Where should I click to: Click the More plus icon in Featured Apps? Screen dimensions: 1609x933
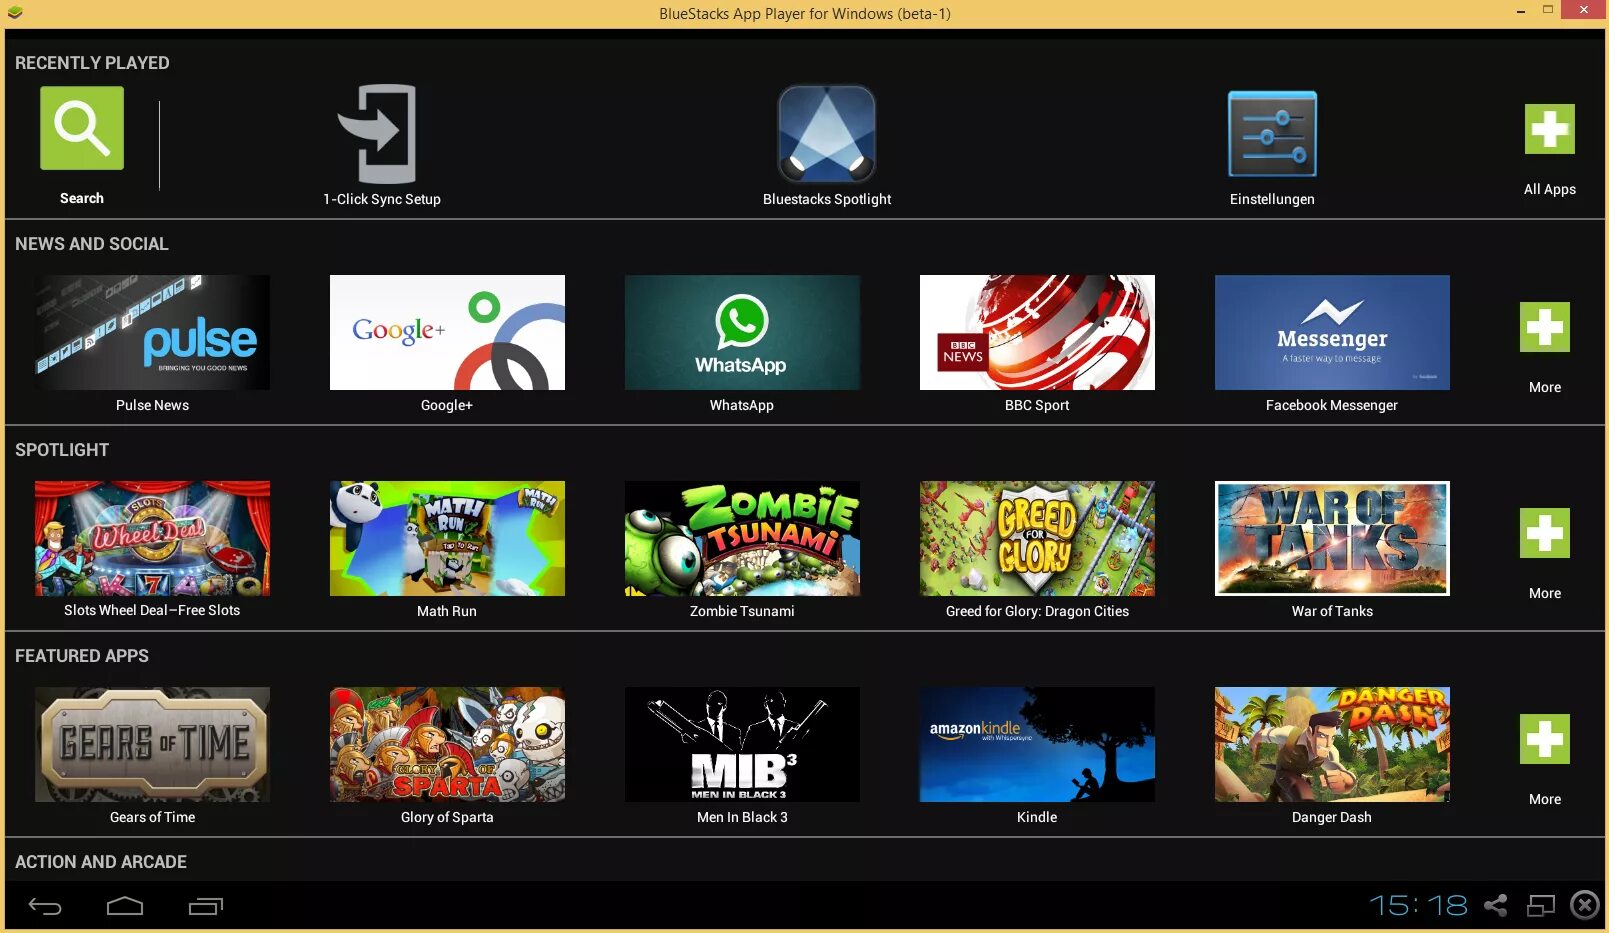[x=1545, y=739]
